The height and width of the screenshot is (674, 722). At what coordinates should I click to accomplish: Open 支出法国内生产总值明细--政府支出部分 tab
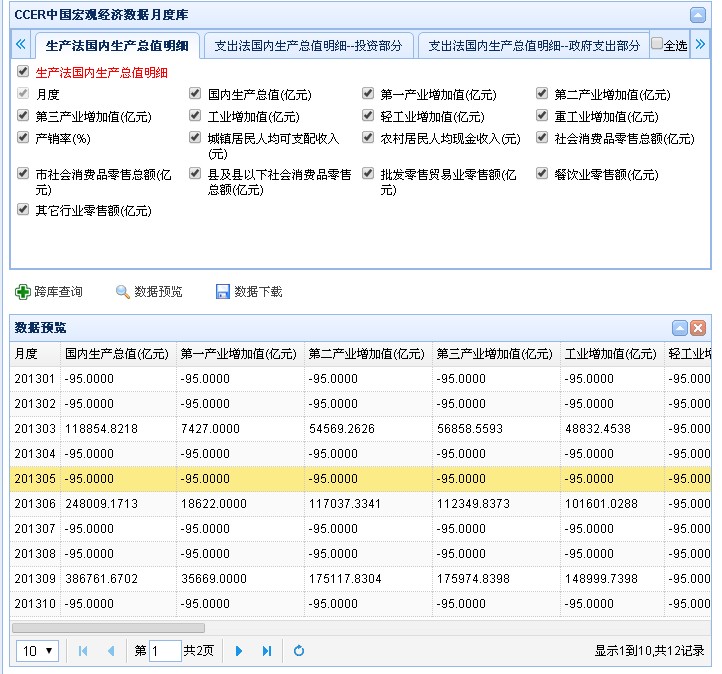[533, 46]
